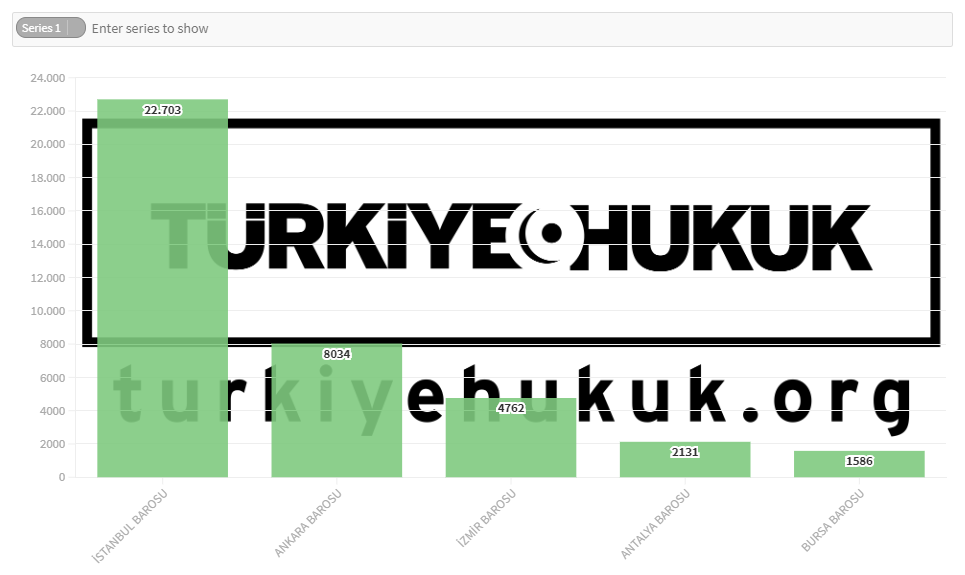
Task: Click the 8000 y-axis tick label
Action: coord(52,344)
